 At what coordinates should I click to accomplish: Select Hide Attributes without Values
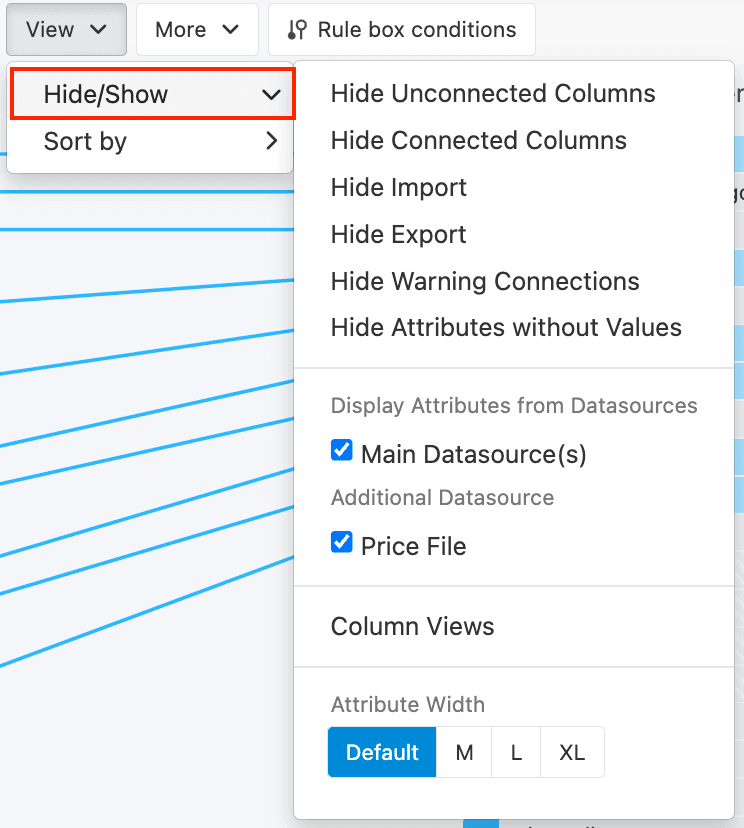tap(506, 328)
